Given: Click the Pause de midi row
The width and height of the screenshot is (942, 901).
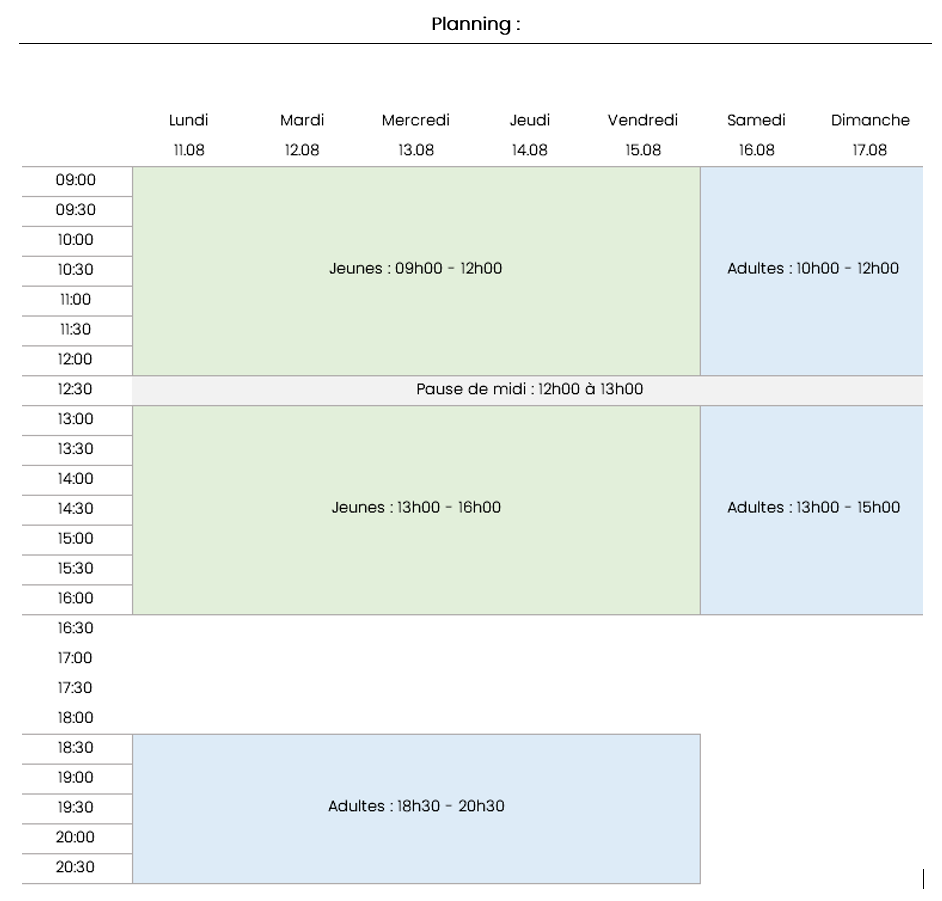Looking at the screenshot, I should tap(527, 390).
